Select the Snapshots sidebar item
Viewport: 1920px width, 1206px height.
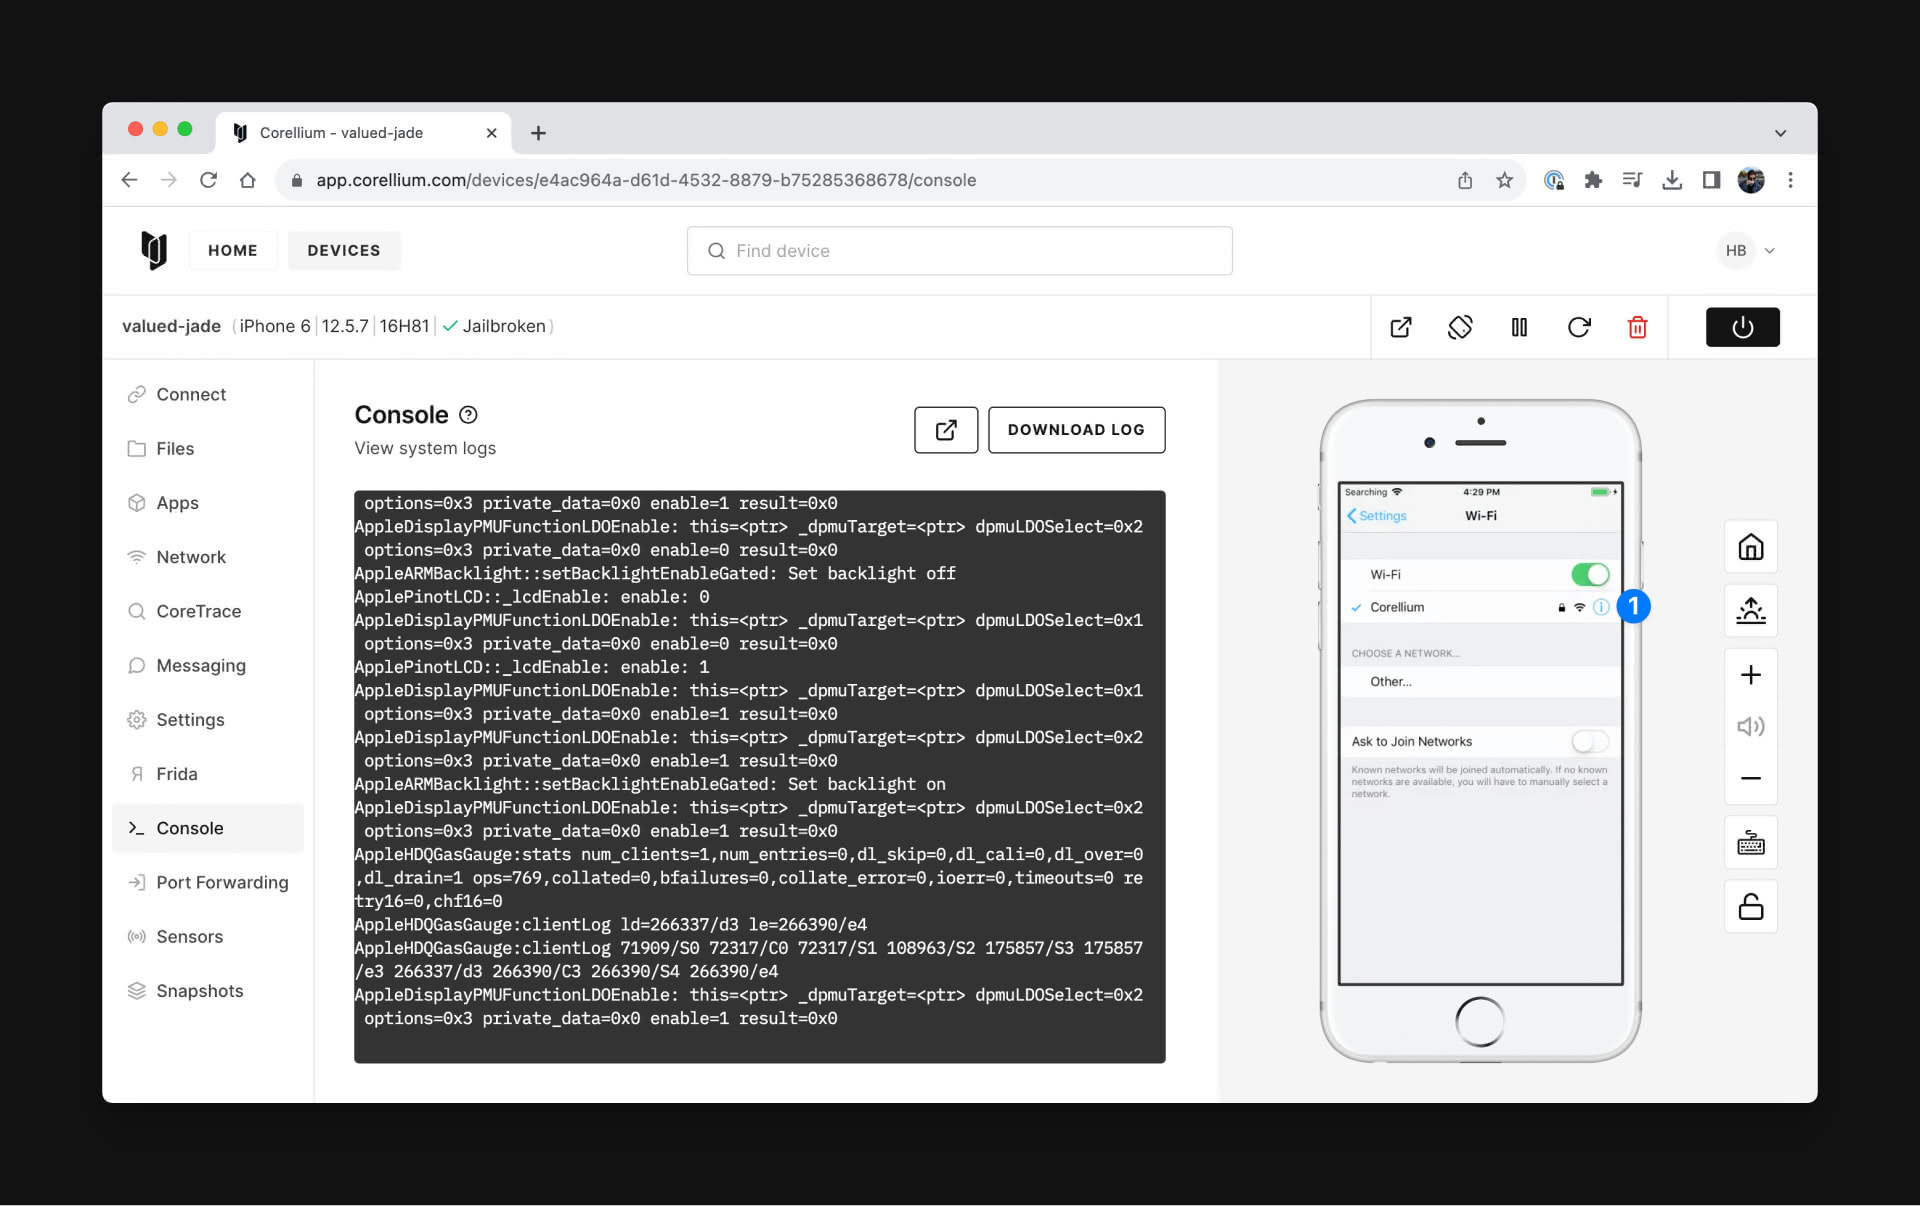(201, 991)
